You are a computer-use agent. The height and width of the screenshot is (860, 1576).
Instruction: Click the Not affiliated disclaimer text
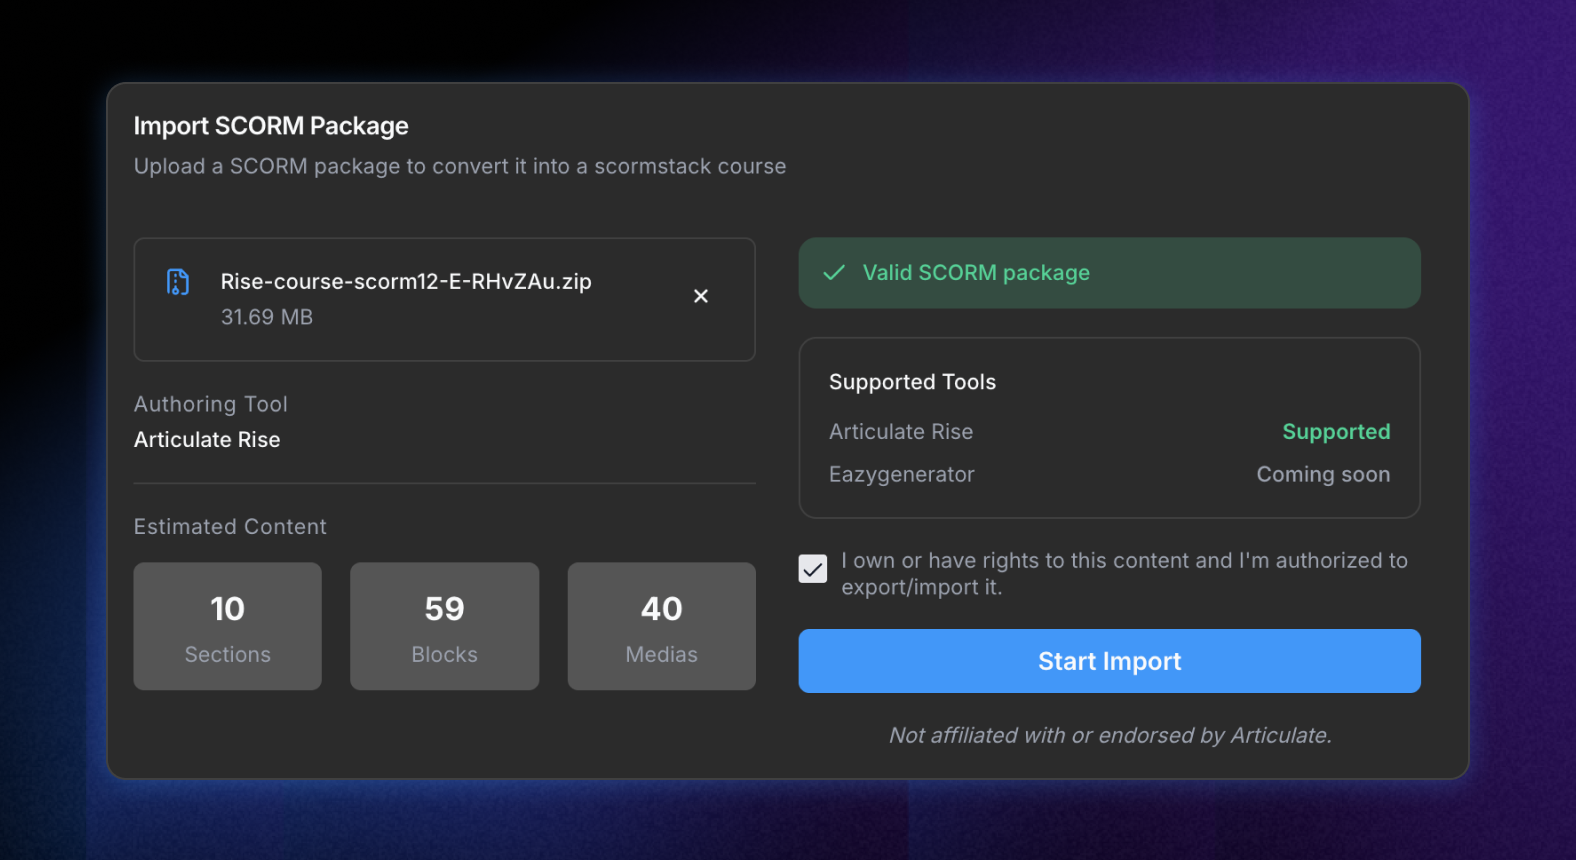pyautogui.click(x=1110, y=736)
